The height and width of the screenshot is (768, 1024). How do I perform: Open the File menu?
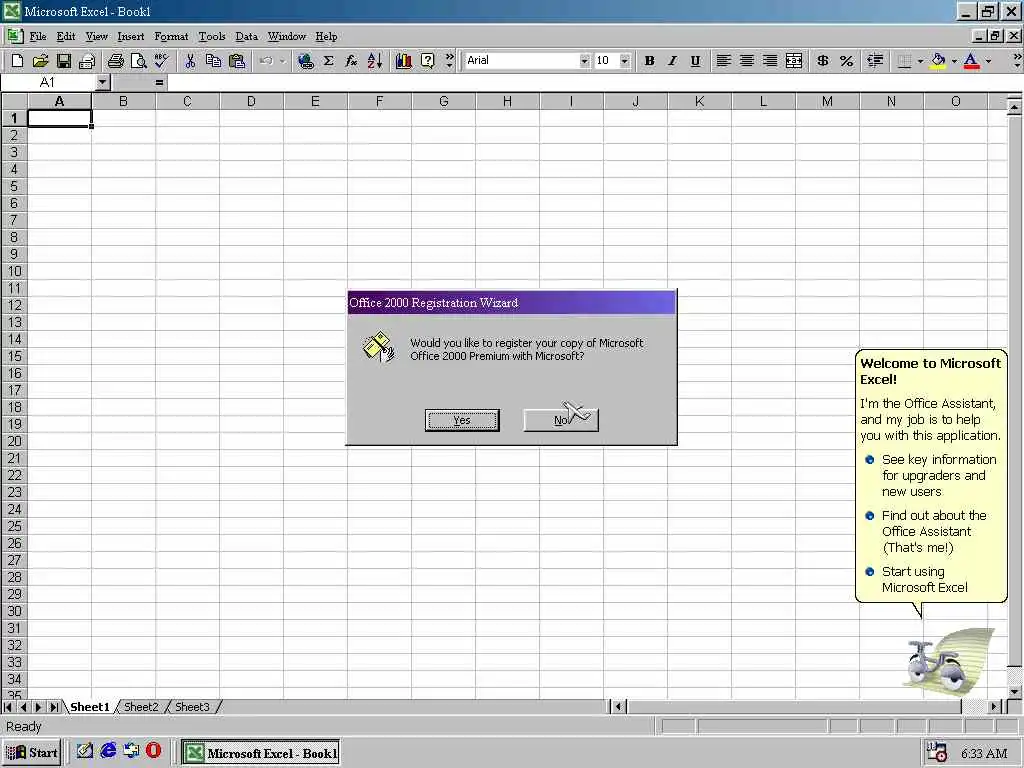(x=38, y=37)
